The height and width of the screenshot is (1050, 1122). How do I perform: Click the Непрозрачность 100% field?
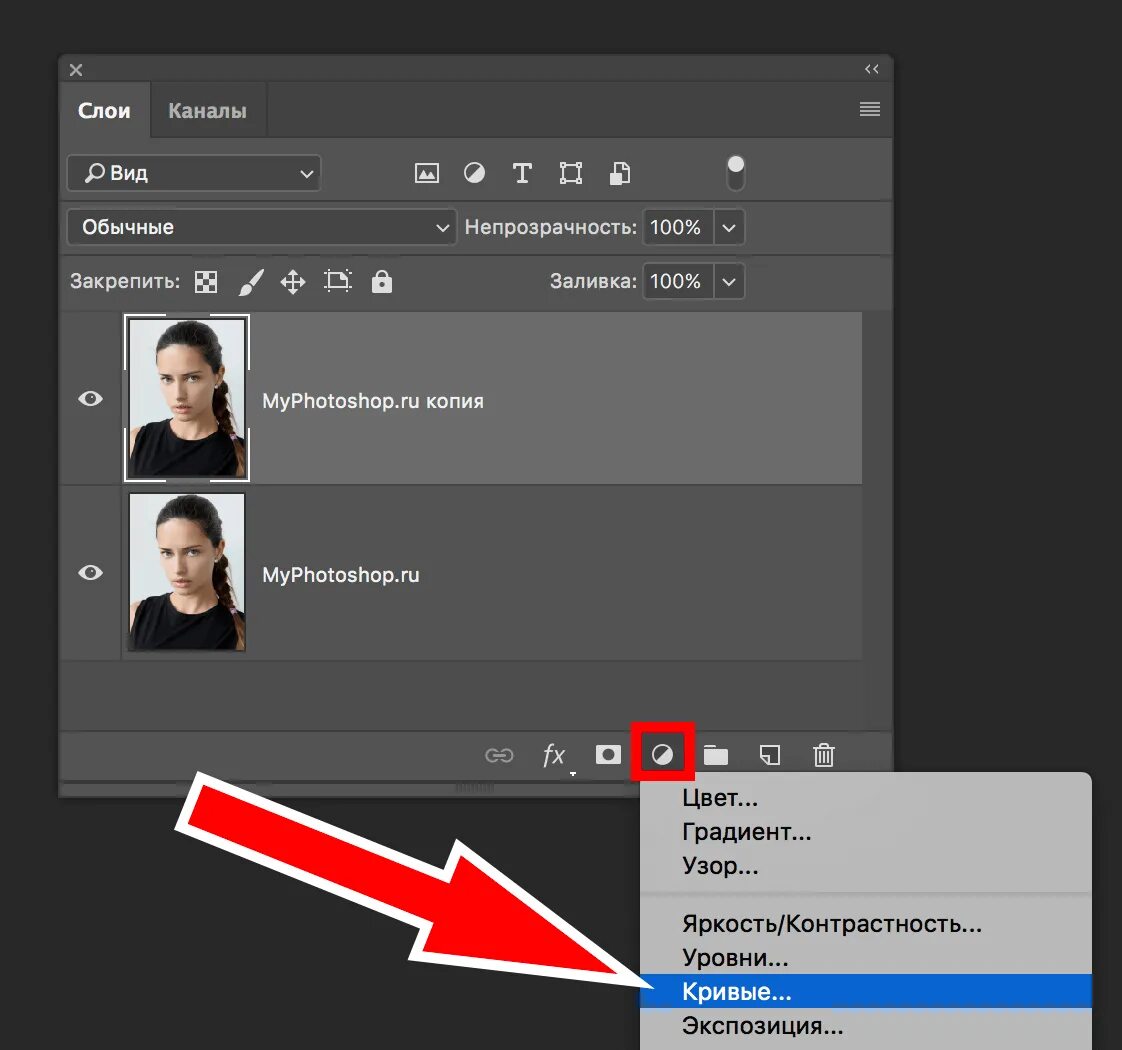(678, 228)
